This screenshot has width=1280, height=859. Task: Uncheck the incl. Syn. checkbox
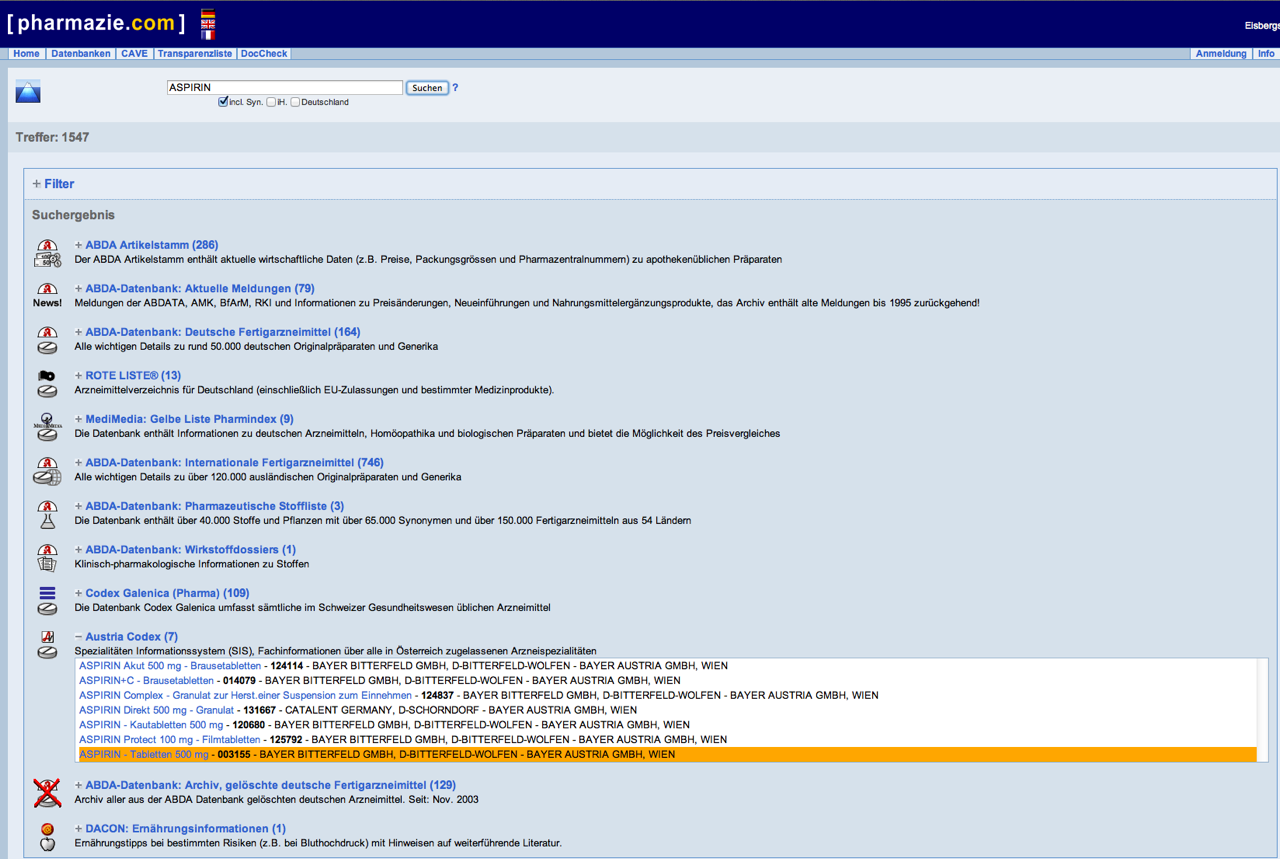(223, 102)
